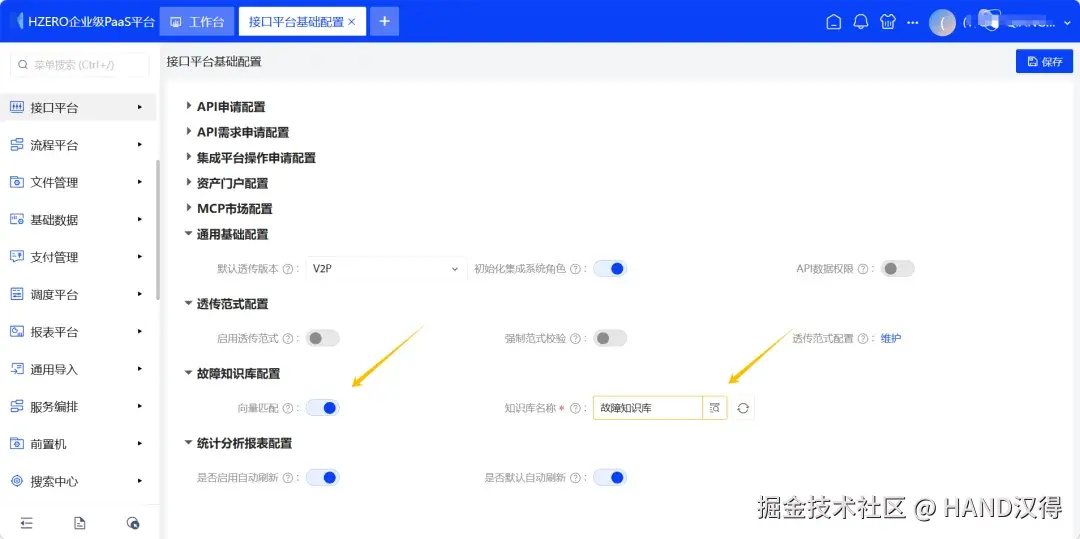
Task: Click the notification bell icon
Action: coord(860,22)
